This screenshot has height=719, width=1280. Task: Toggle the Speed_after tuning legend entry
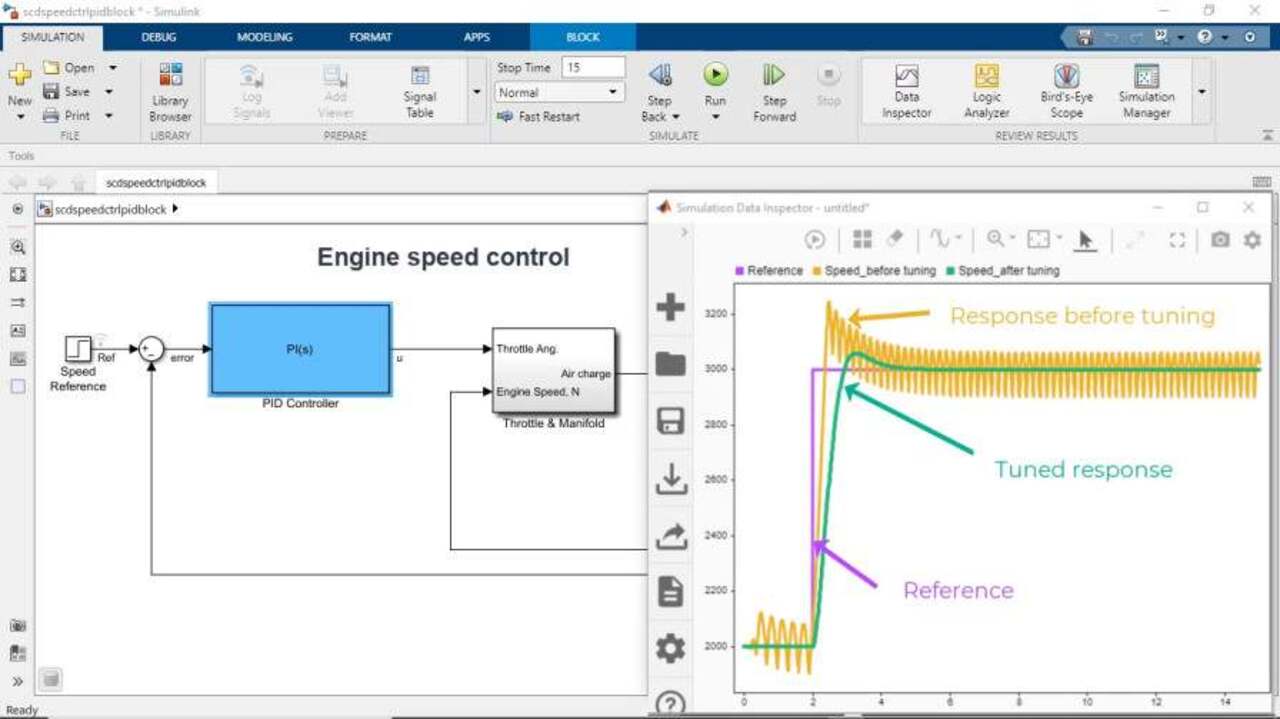1007,271
